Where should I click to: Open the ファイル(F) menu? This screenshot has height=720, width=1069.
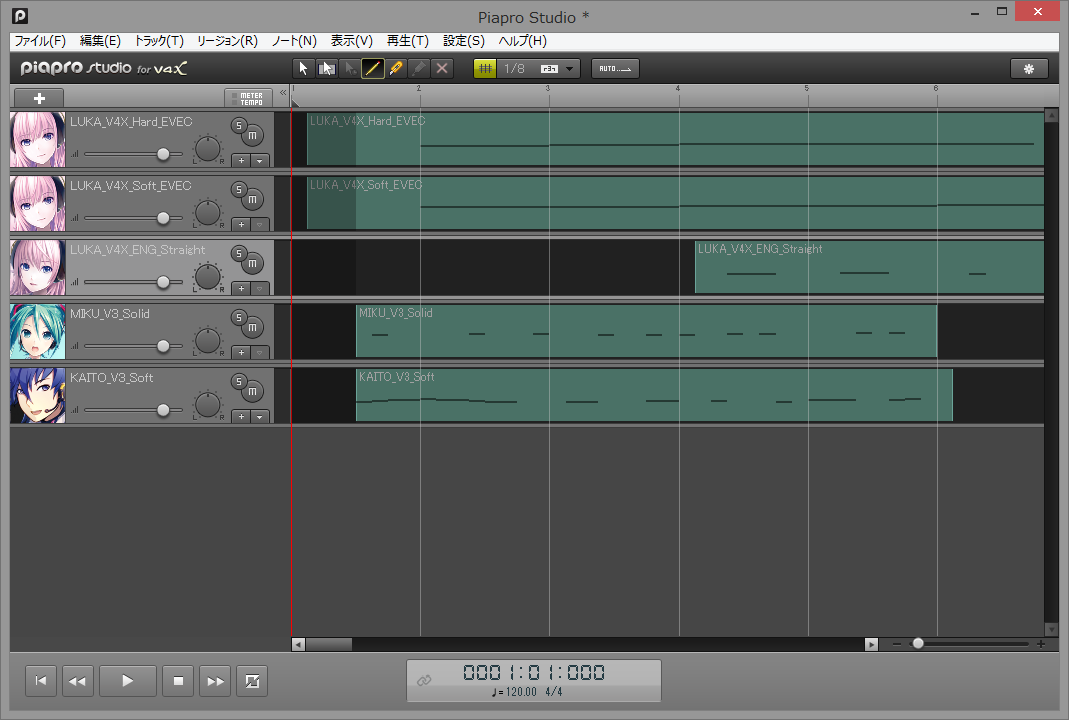tap(40, 41)
